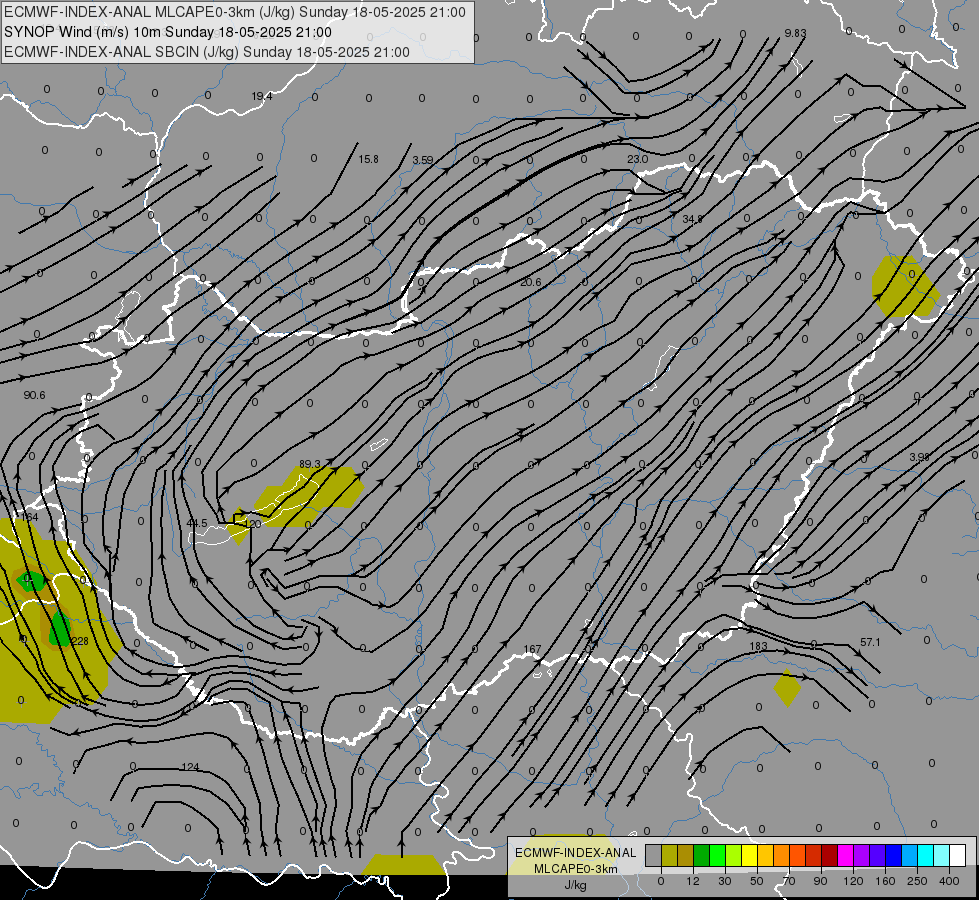
Task: Select the dark green legend swatch
Action: tap(702, 855)
